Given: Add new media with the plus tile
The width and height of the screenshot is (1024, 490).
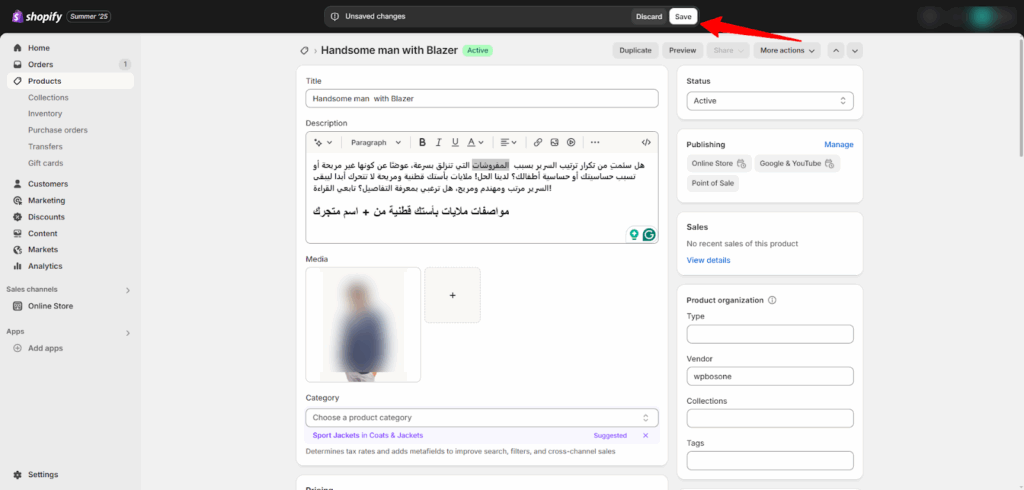Looking at the screenshot, I should (x=452, y=295).
